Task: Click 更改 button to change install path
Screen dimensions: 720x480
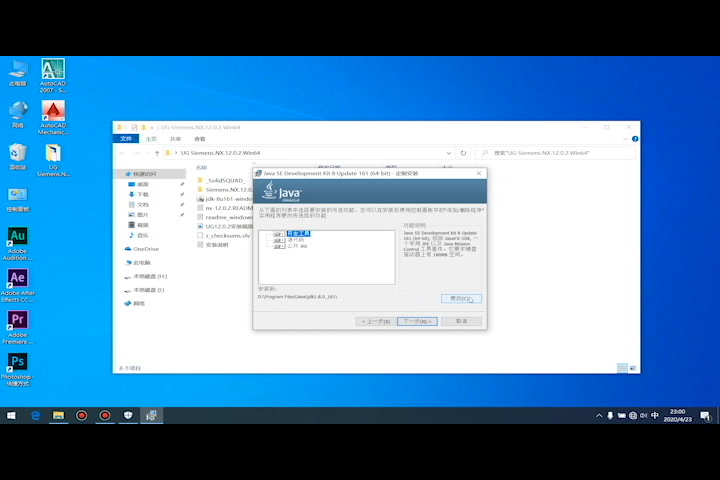Action: pos(461,298)
